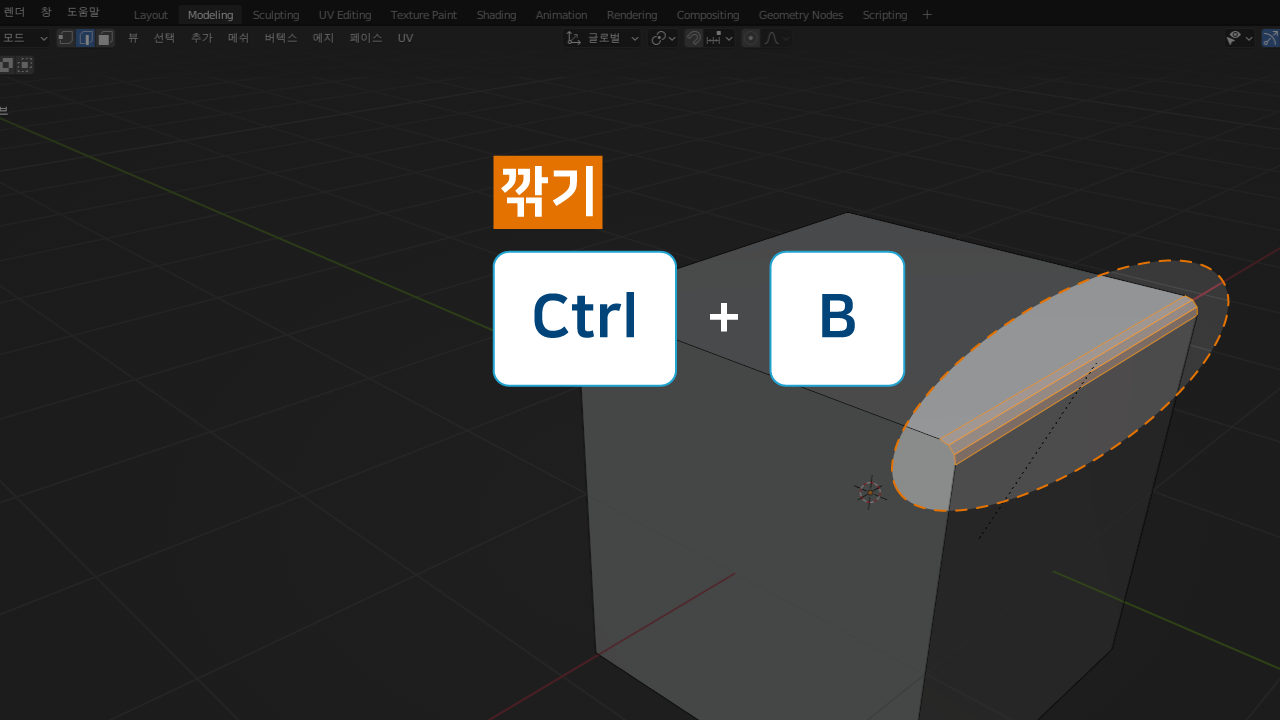The image size is (1280, 720).
Task: Open the 버텍스 menu
Action: (281, 38)
